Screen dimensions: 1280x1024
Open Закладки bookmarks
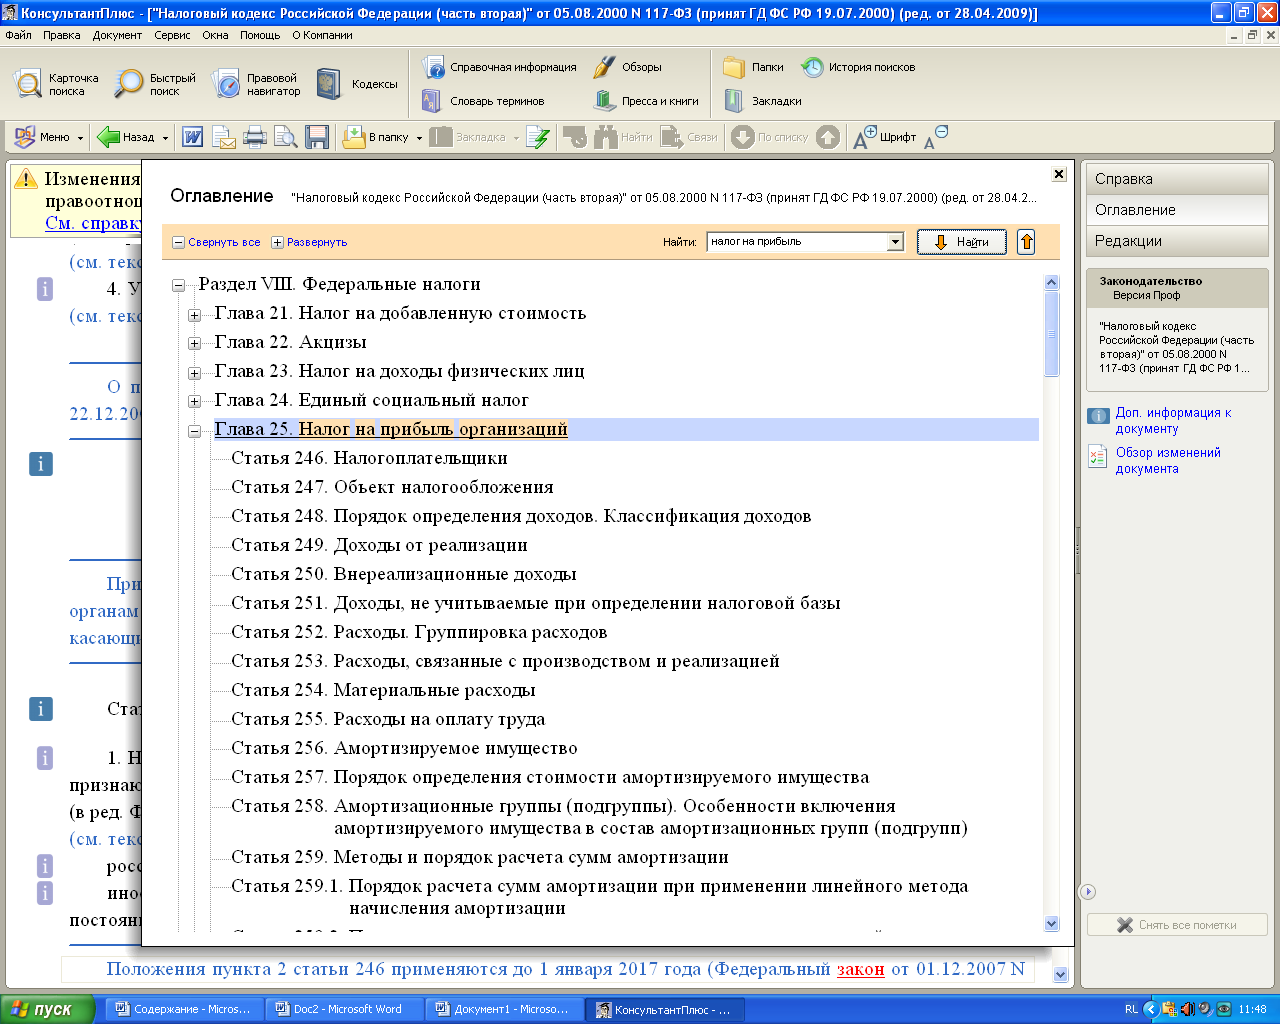click(x=762, y=101)
